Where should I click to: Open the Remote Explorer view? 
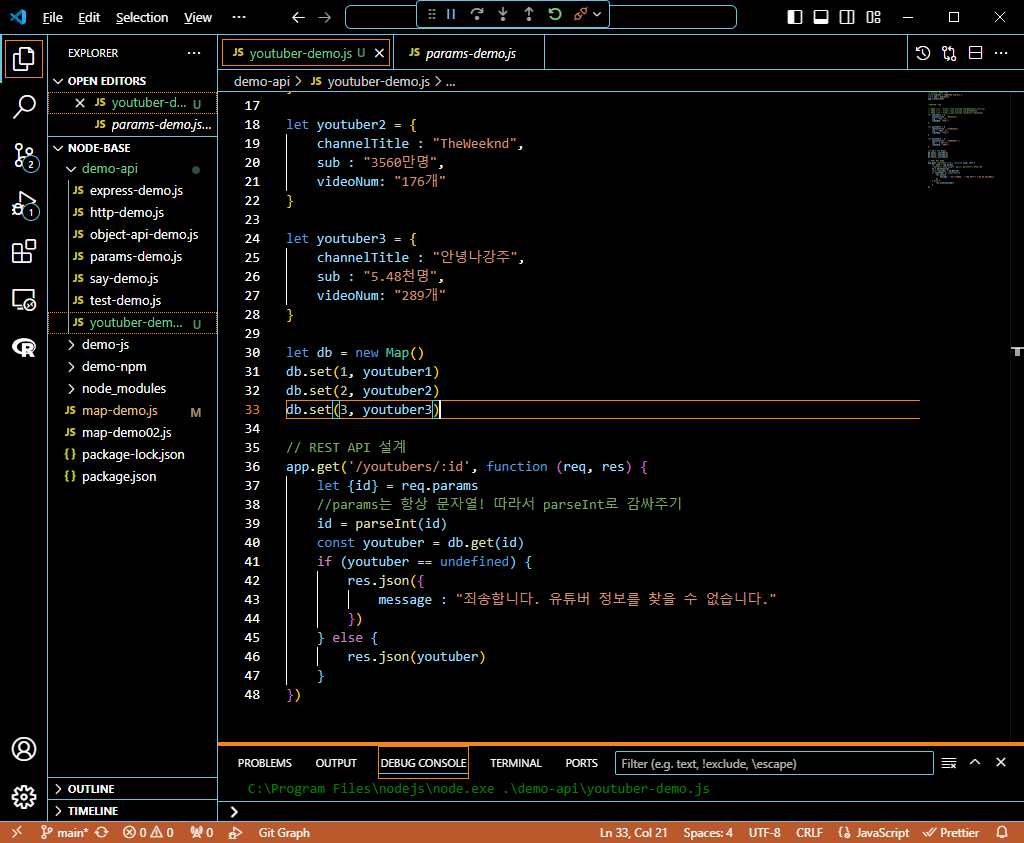tap(24, 300)
